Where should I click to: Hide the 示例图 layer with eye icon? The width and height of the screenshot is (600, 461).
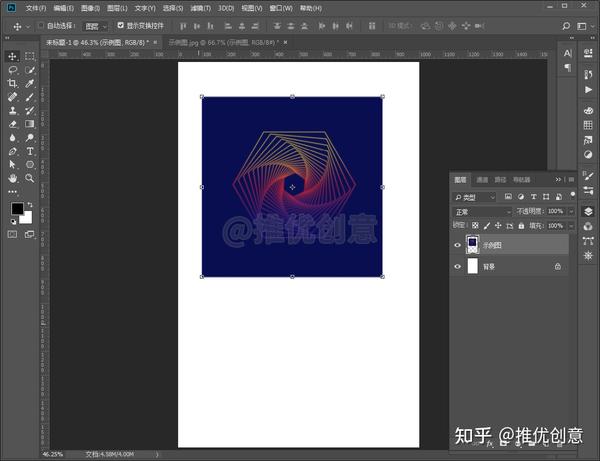tap(457, 245)
